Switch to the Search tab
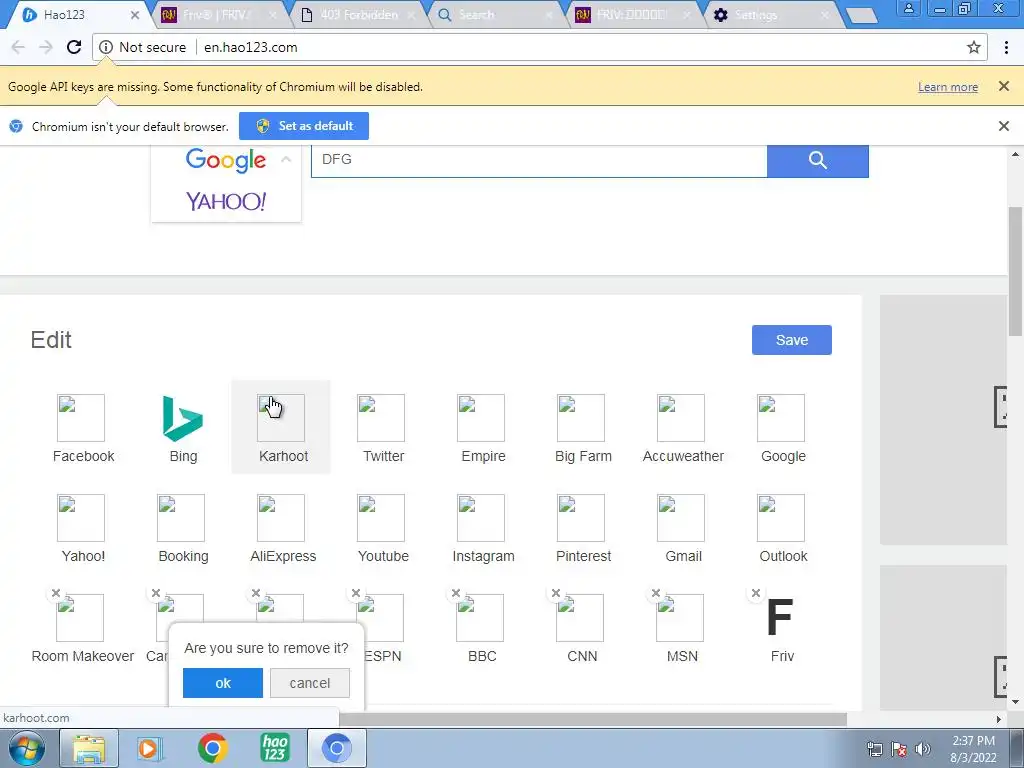Viewport: 1024px width, 768px height. click(x=495, y=14)
